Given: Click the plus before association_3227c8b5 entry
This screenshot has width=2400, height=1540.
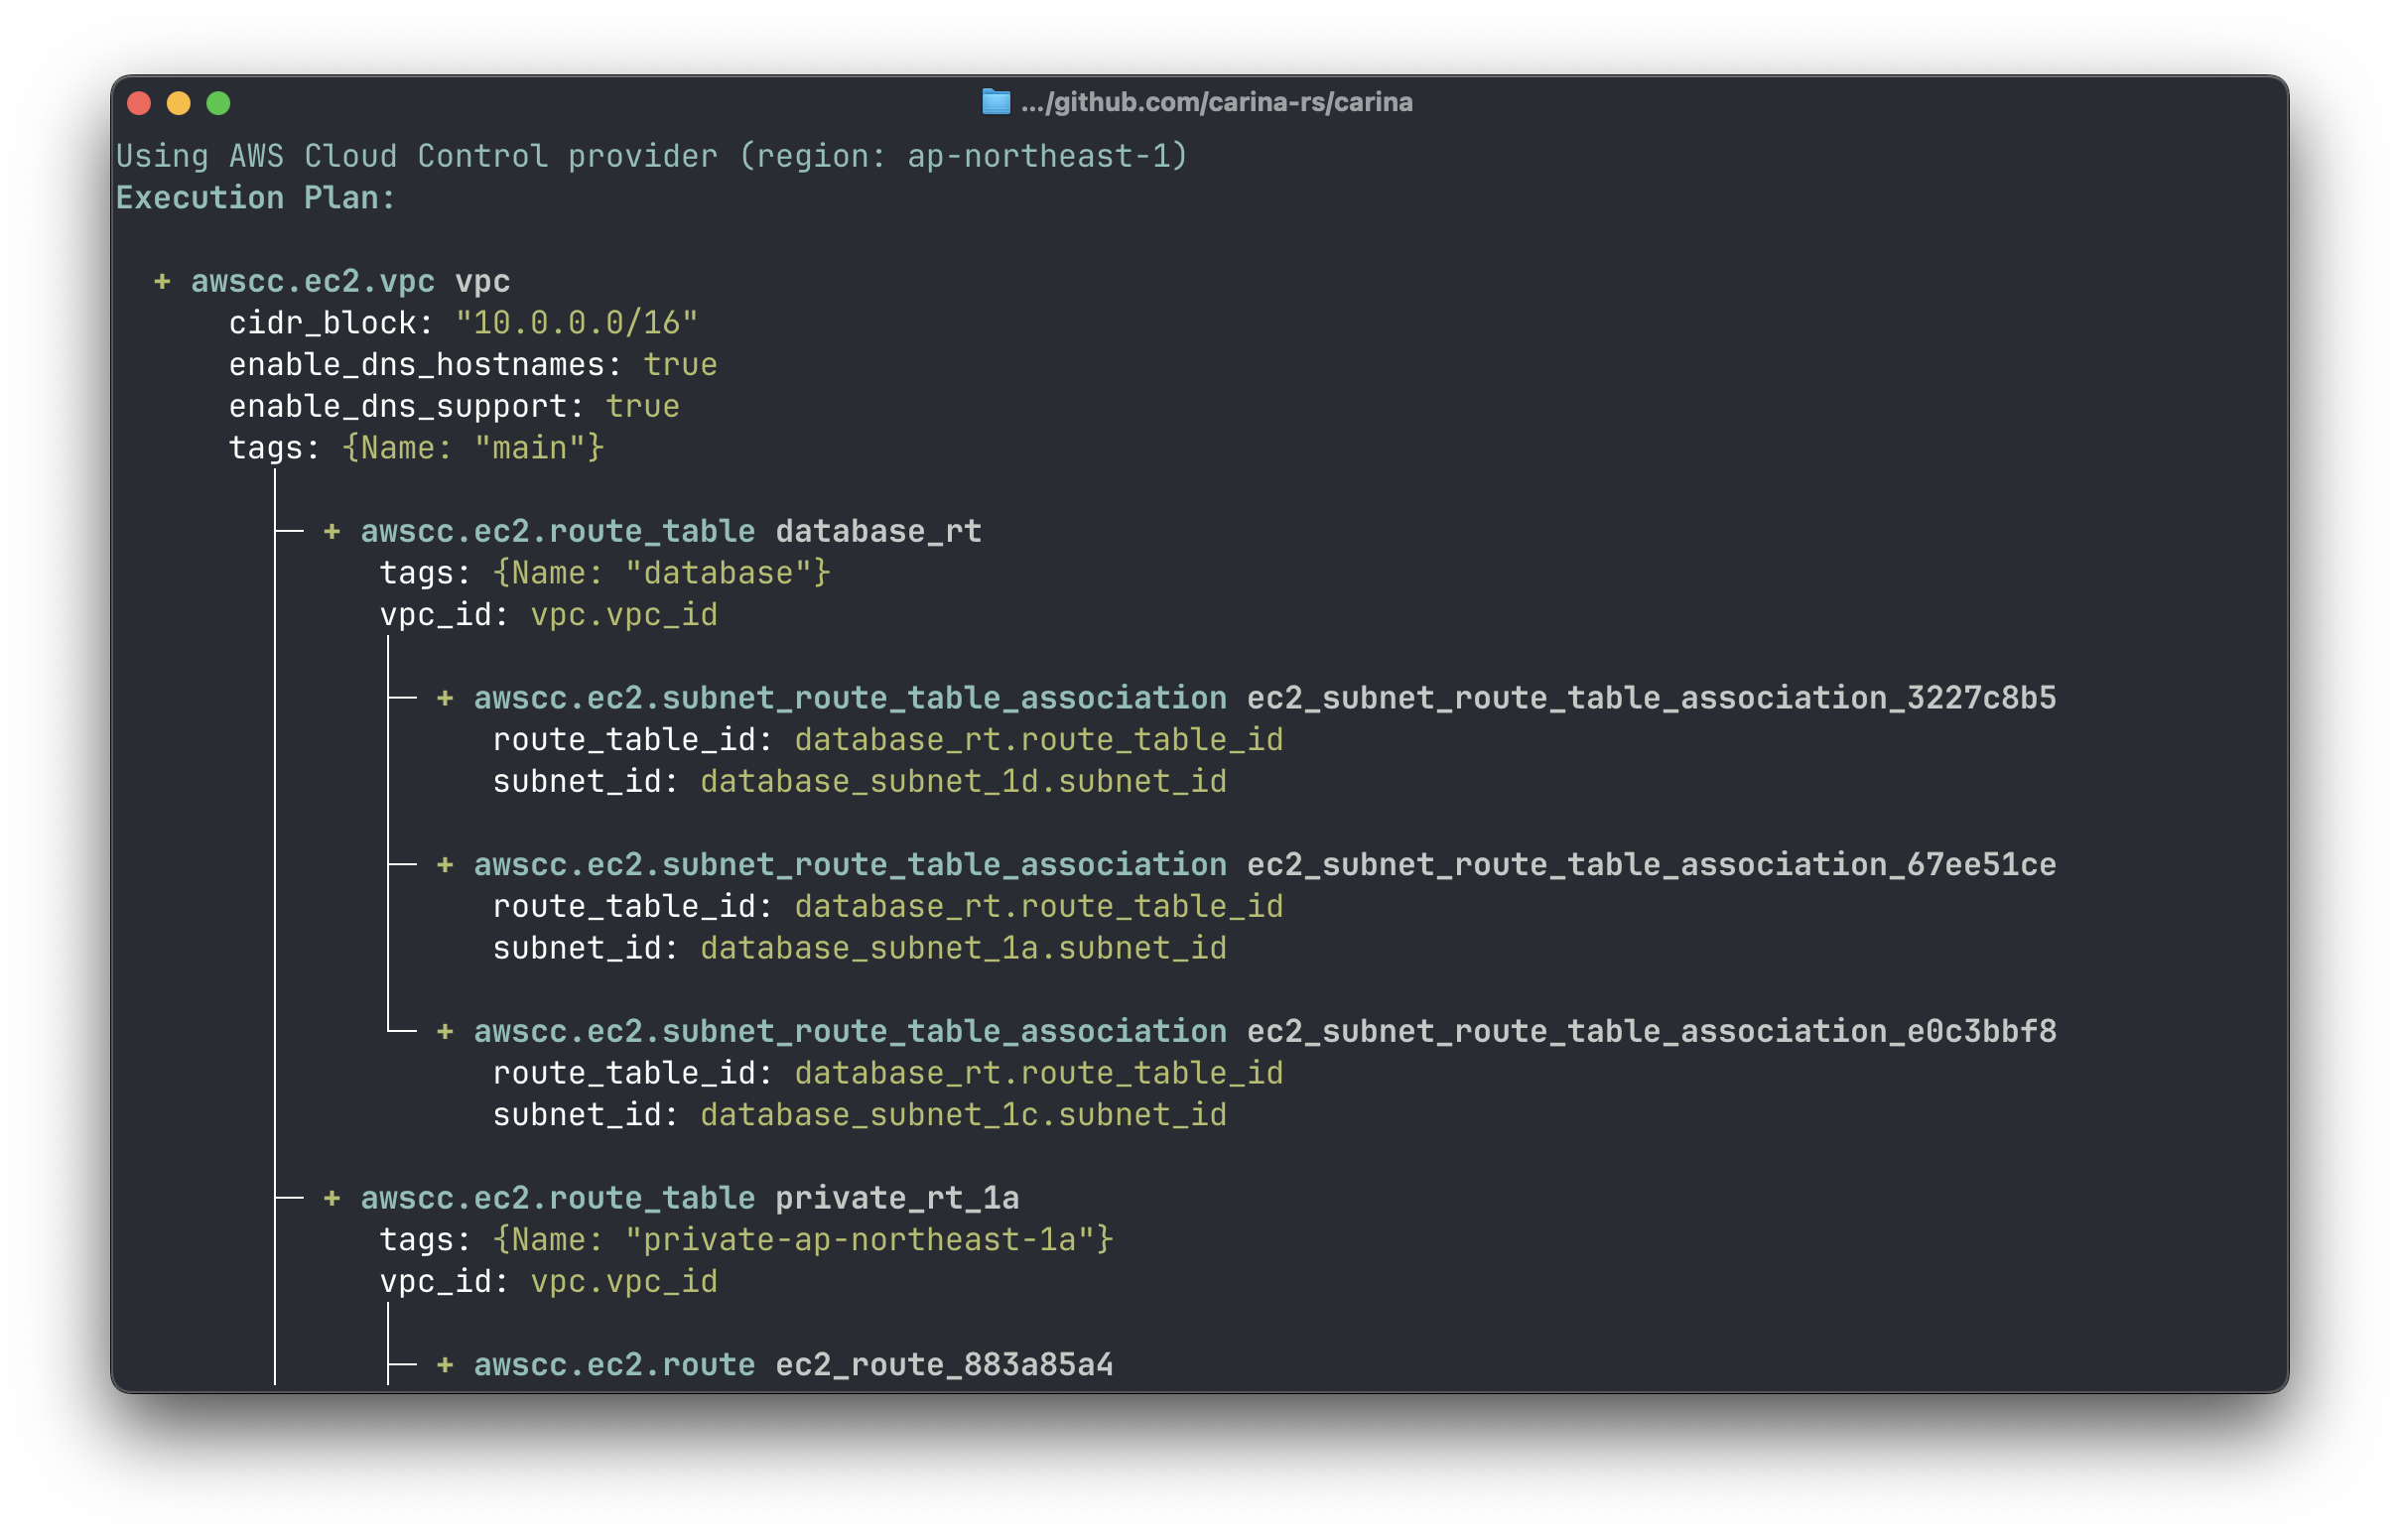Looking at the screenshot, I should (445, 698).
